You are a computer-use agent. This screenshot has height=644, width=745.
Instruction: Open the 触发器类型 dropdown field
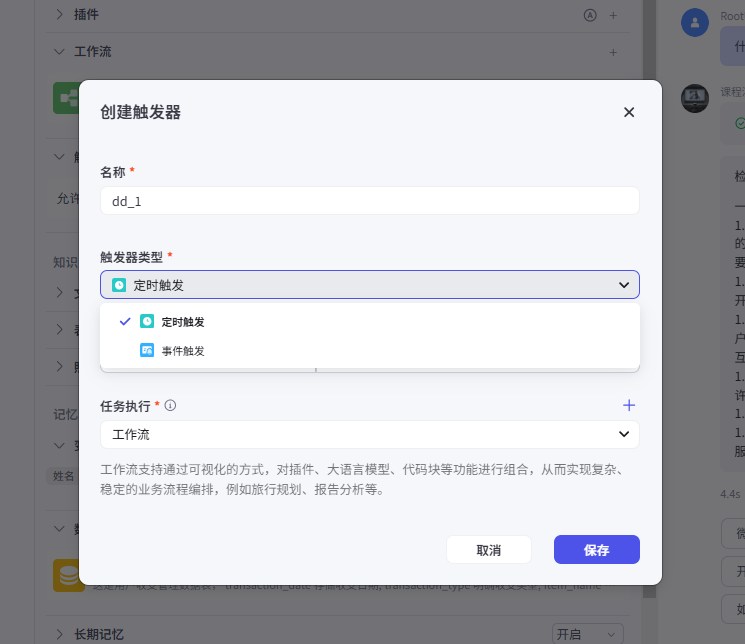click(369, 285)
